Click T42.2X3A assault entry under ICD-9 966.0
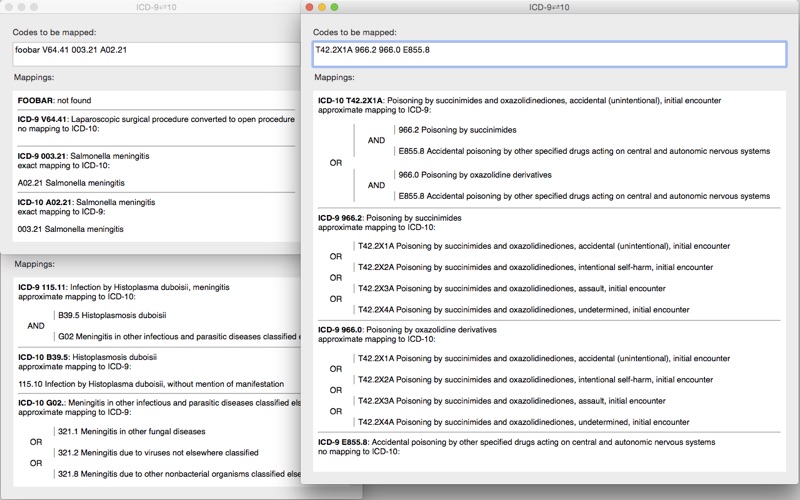Viewport: 800px width, 500px height. pos(512,401)
